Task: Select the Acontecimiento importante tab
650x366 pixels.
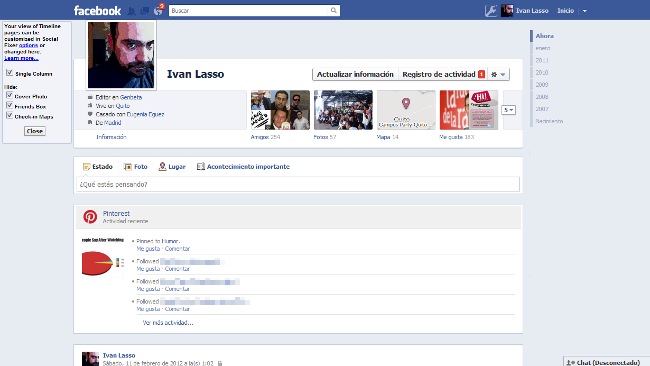Action: pyautogui.click(x=243, y=167)
